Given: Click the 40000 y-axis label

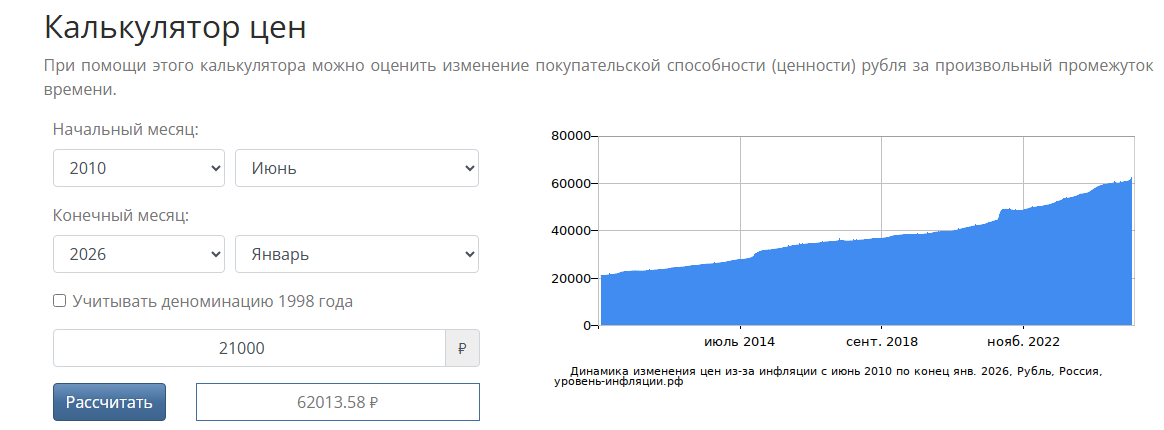Looking at the screenshot, I should (x=571, y=230).
